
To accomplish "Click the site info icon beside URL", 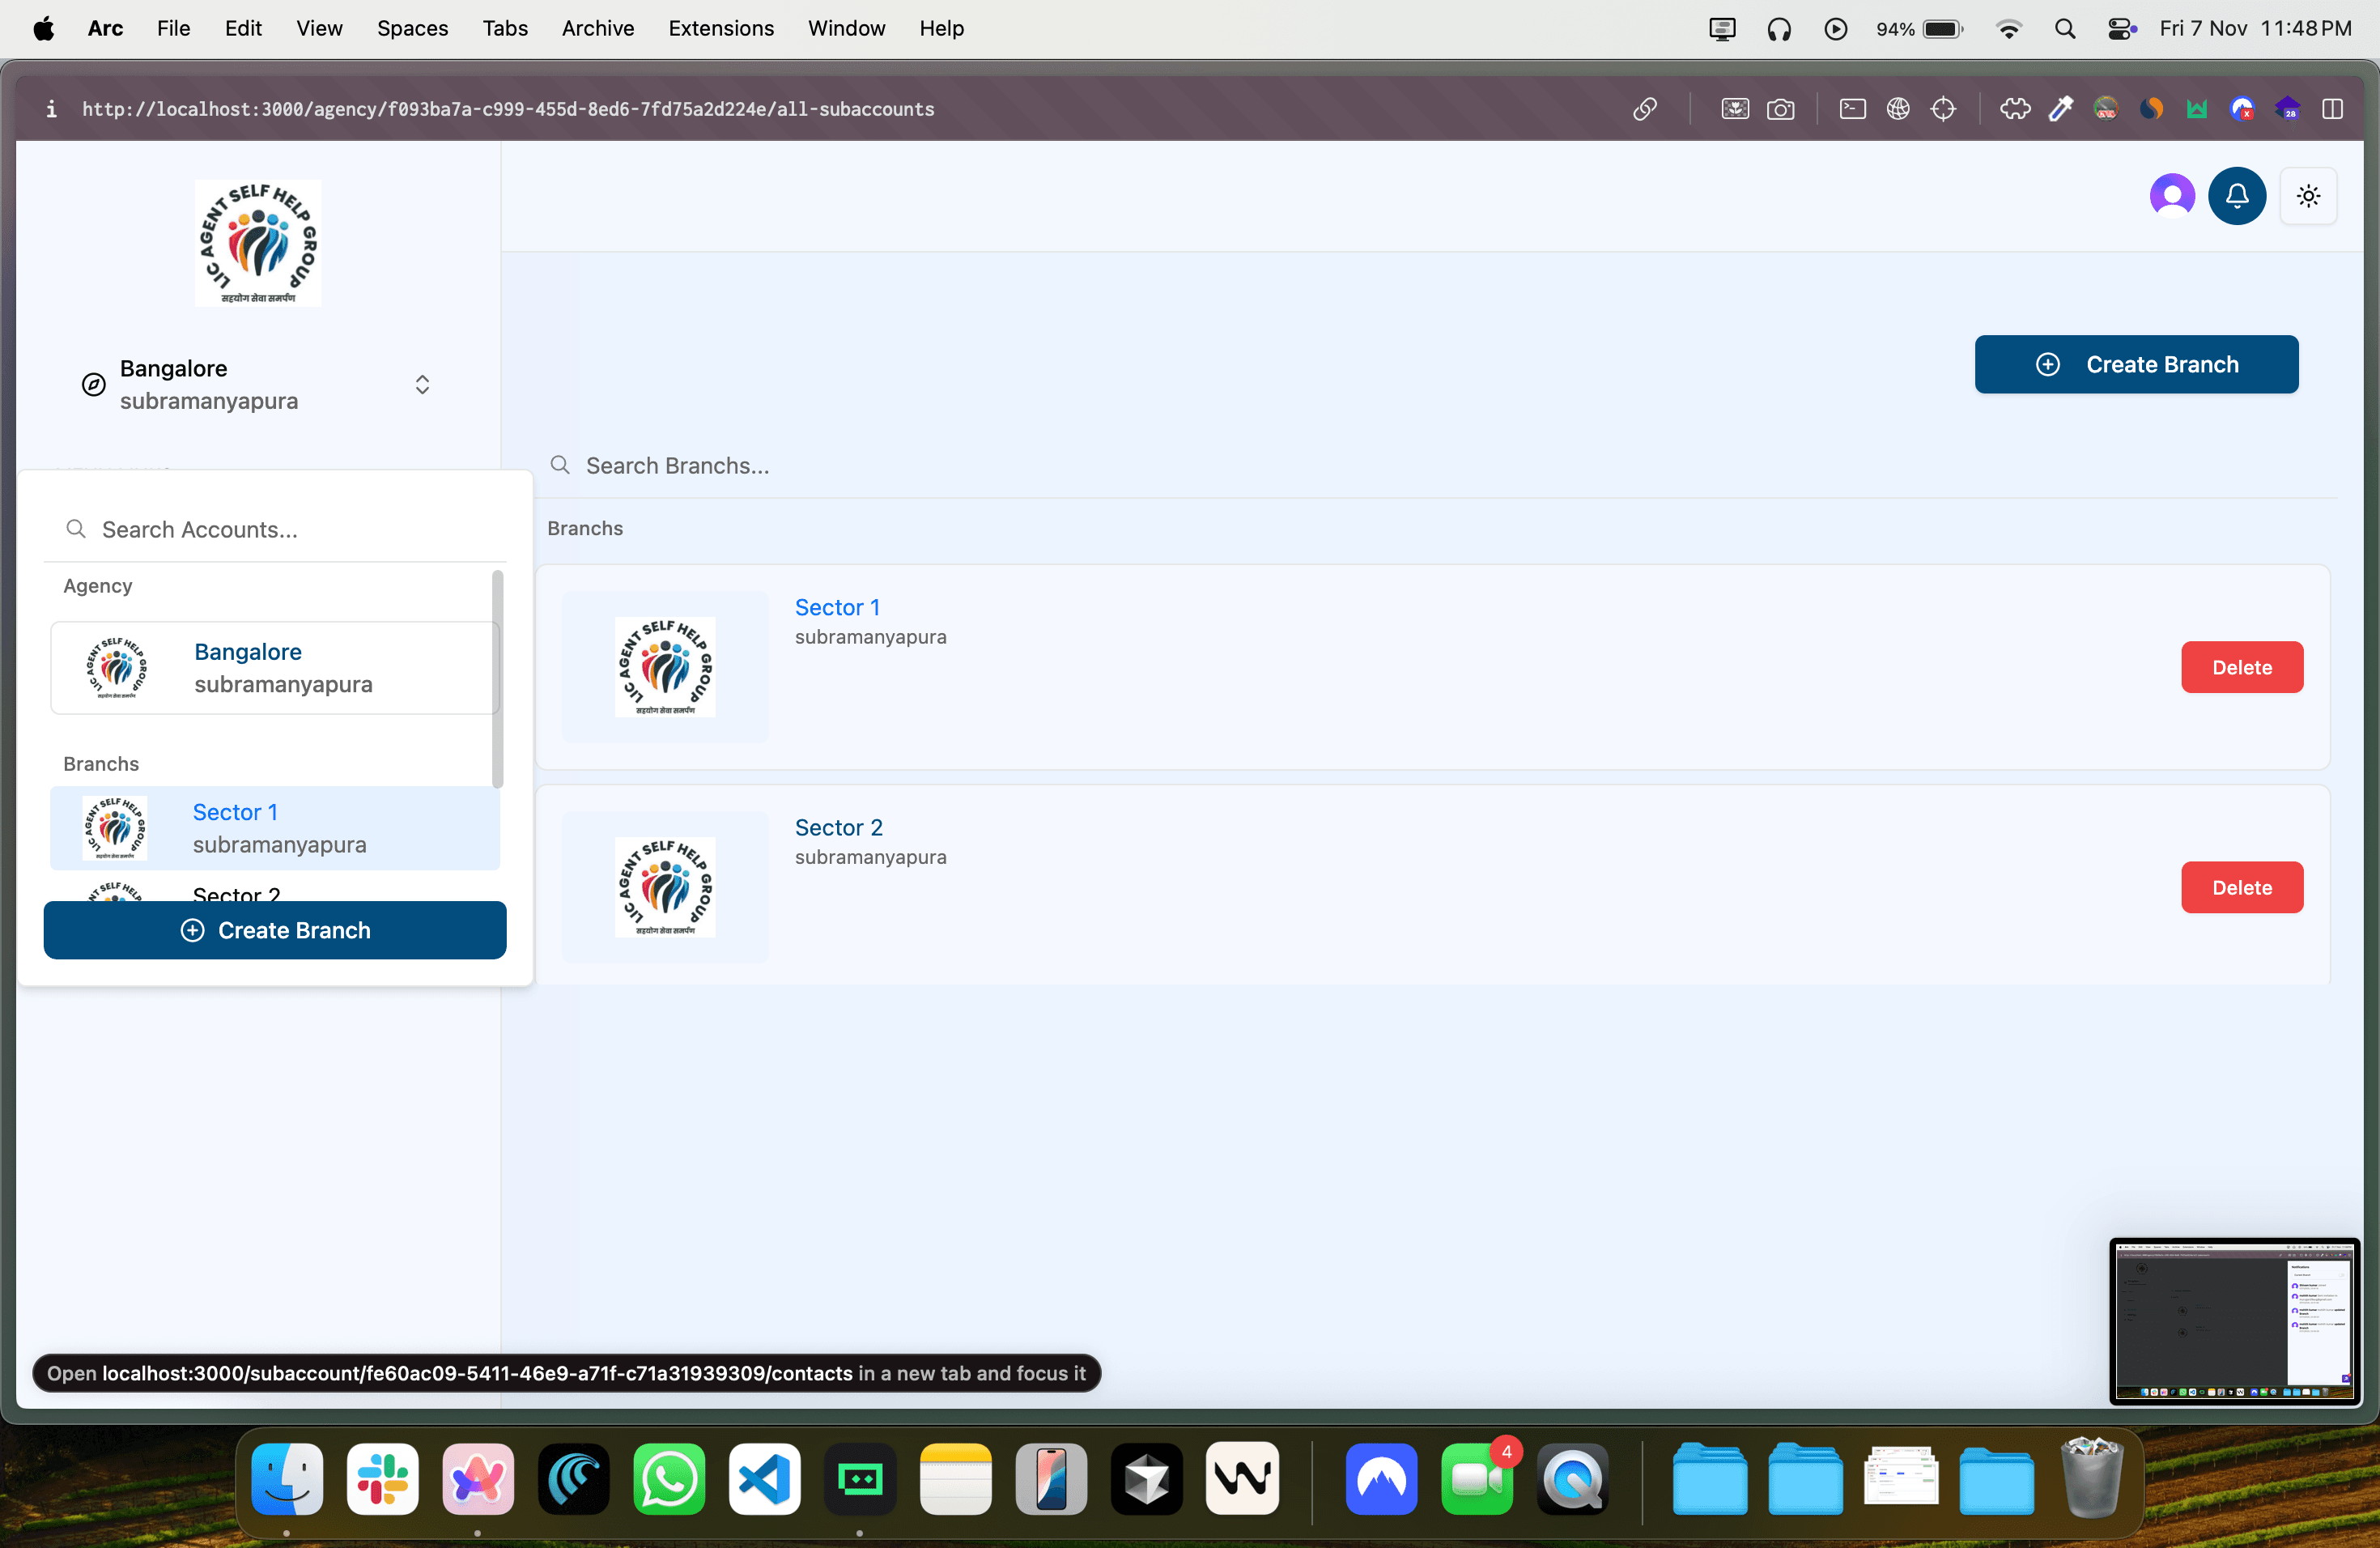I will [x=51, y=109].
